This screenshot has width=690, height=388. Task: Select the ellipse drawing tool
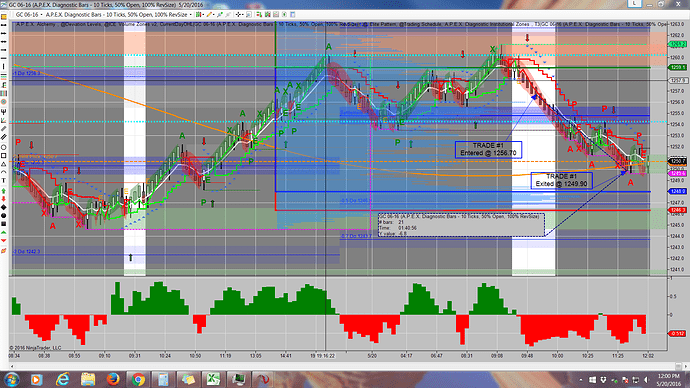(4, 147)
